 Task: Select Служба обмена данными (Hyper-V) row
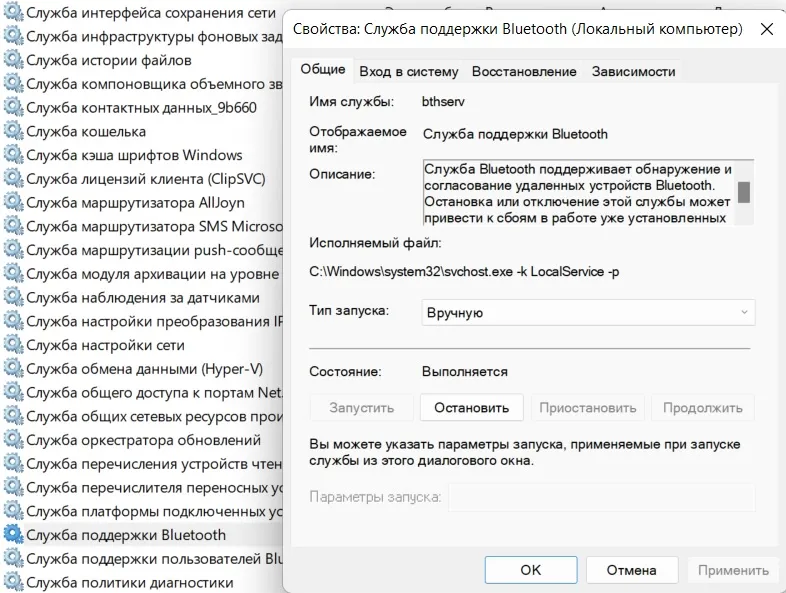[x=142, y=368]
